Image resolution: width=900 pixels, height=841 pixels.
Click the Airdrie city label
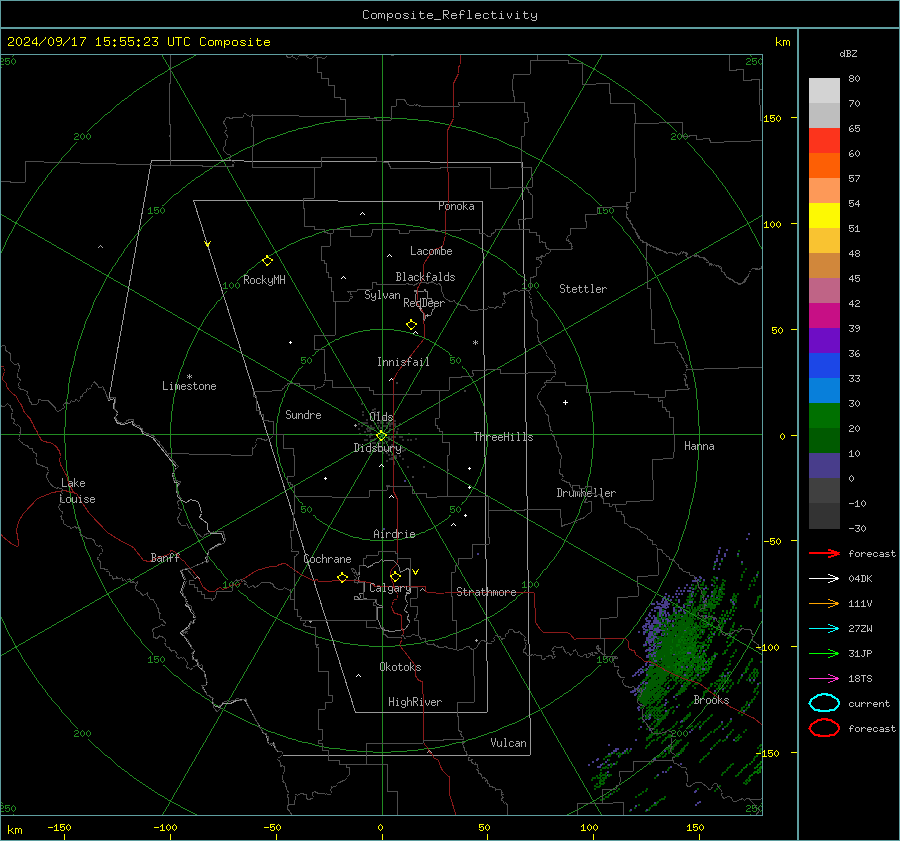pyautogui.click(x=394, y=534)
